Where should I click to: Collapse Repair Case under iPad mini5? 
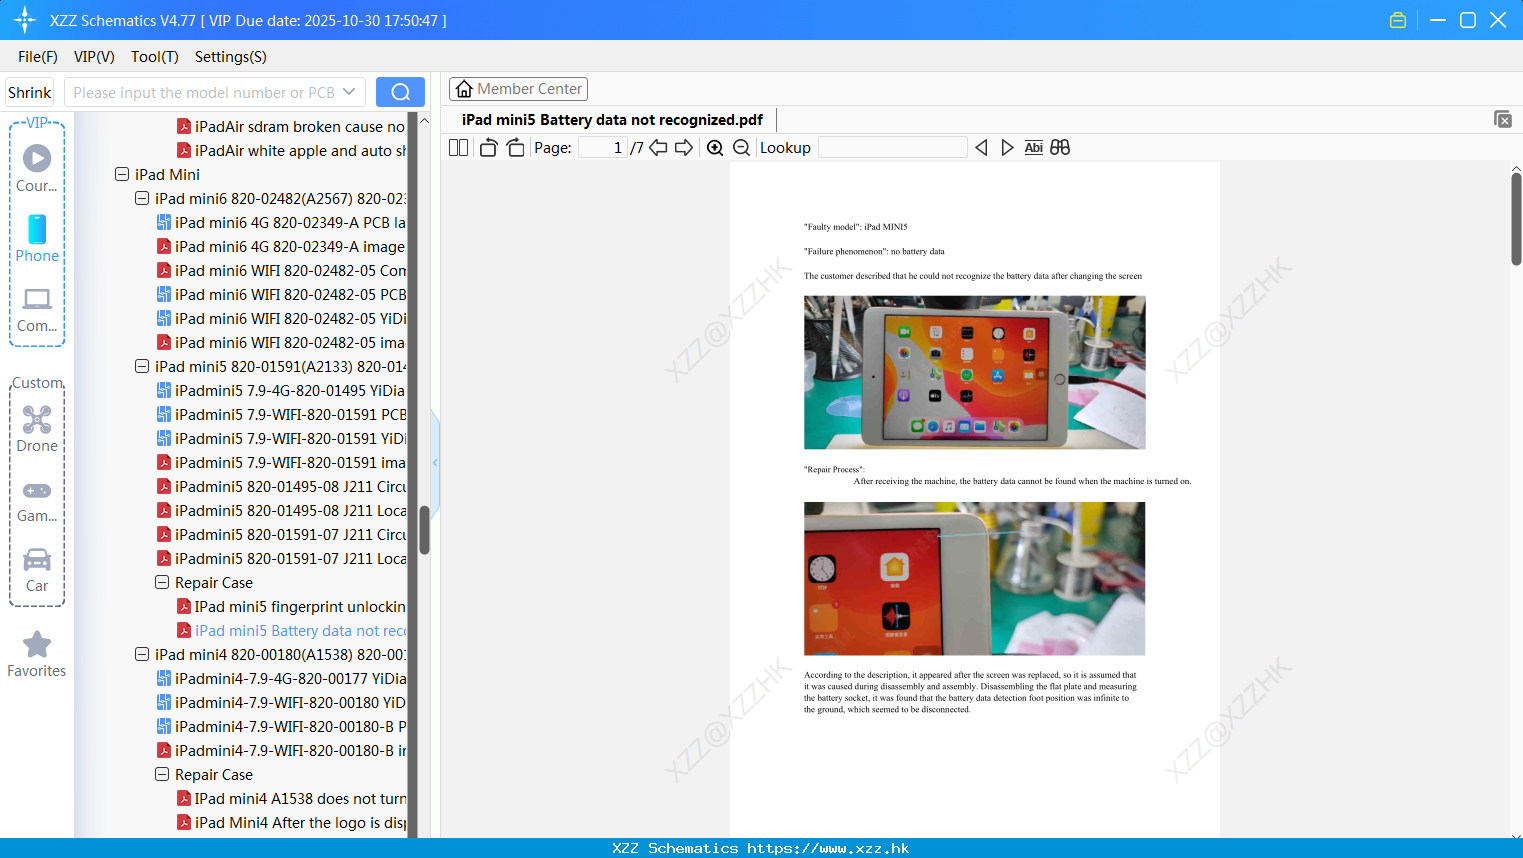click(x=162, y=582)
